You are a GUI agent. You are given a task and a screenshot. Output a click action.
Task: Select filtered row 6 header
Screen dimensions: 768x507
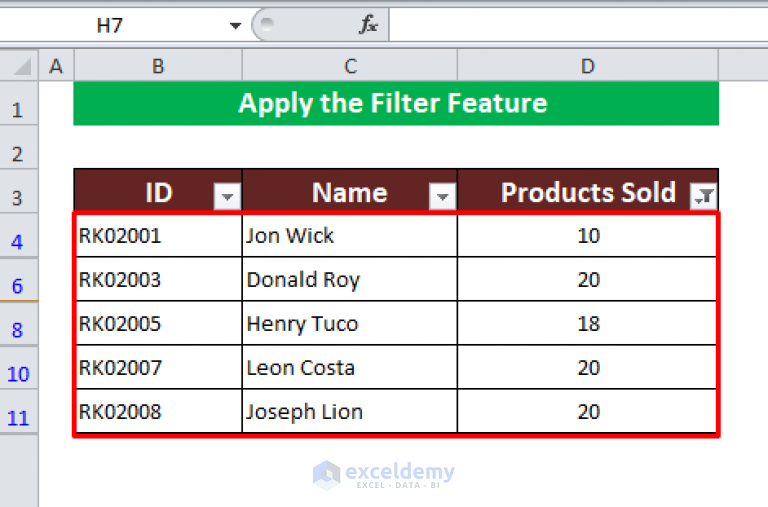tap(19, 279)
